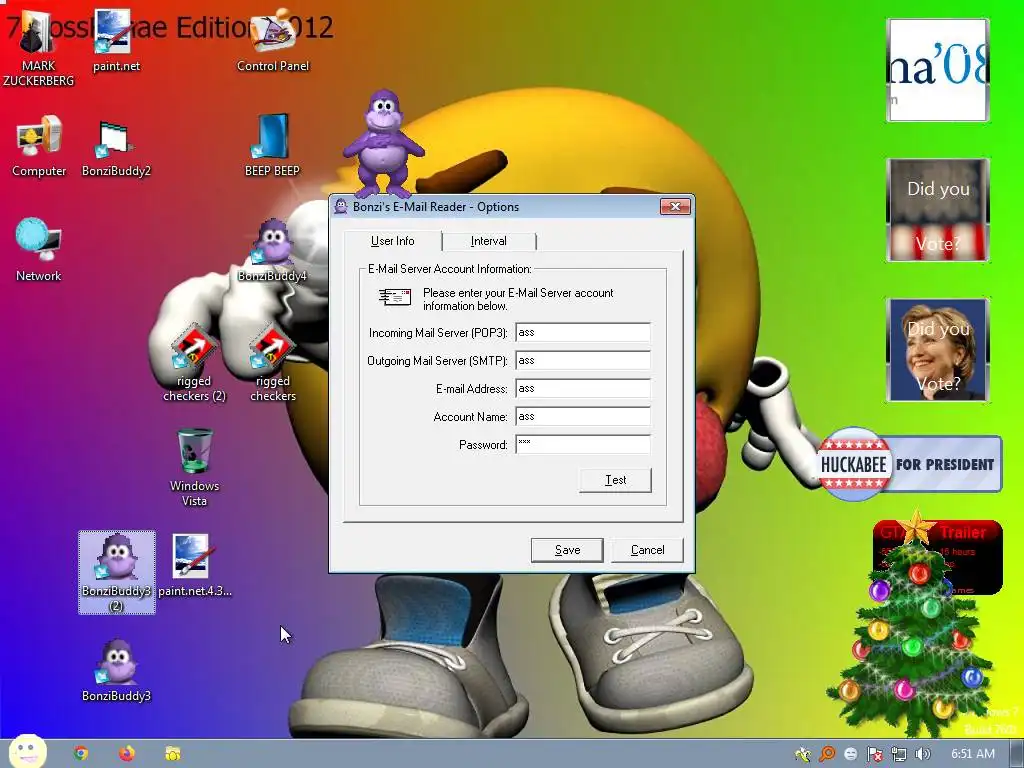Launch Firefox from the taskbar
Screen dimensions: 1024x768
127,754
